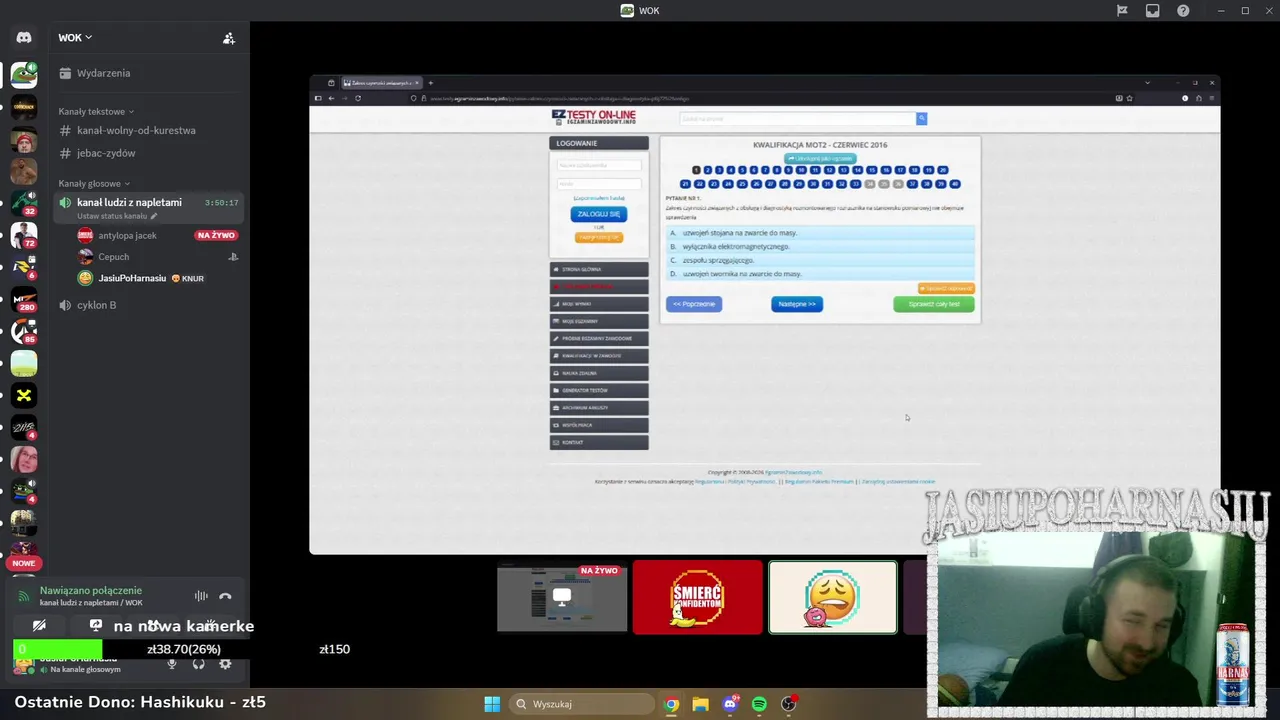1280x720 pixels.
Task: Select the NA ŻYWO stream thumbnail
Action: (562, 597)
